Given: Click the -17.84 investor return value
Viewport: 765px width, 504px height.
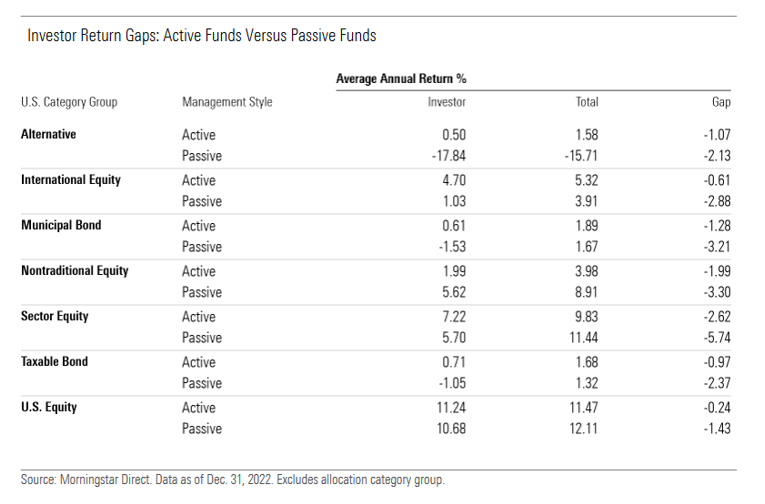Looking at the screenshot, I should [447, 156].
